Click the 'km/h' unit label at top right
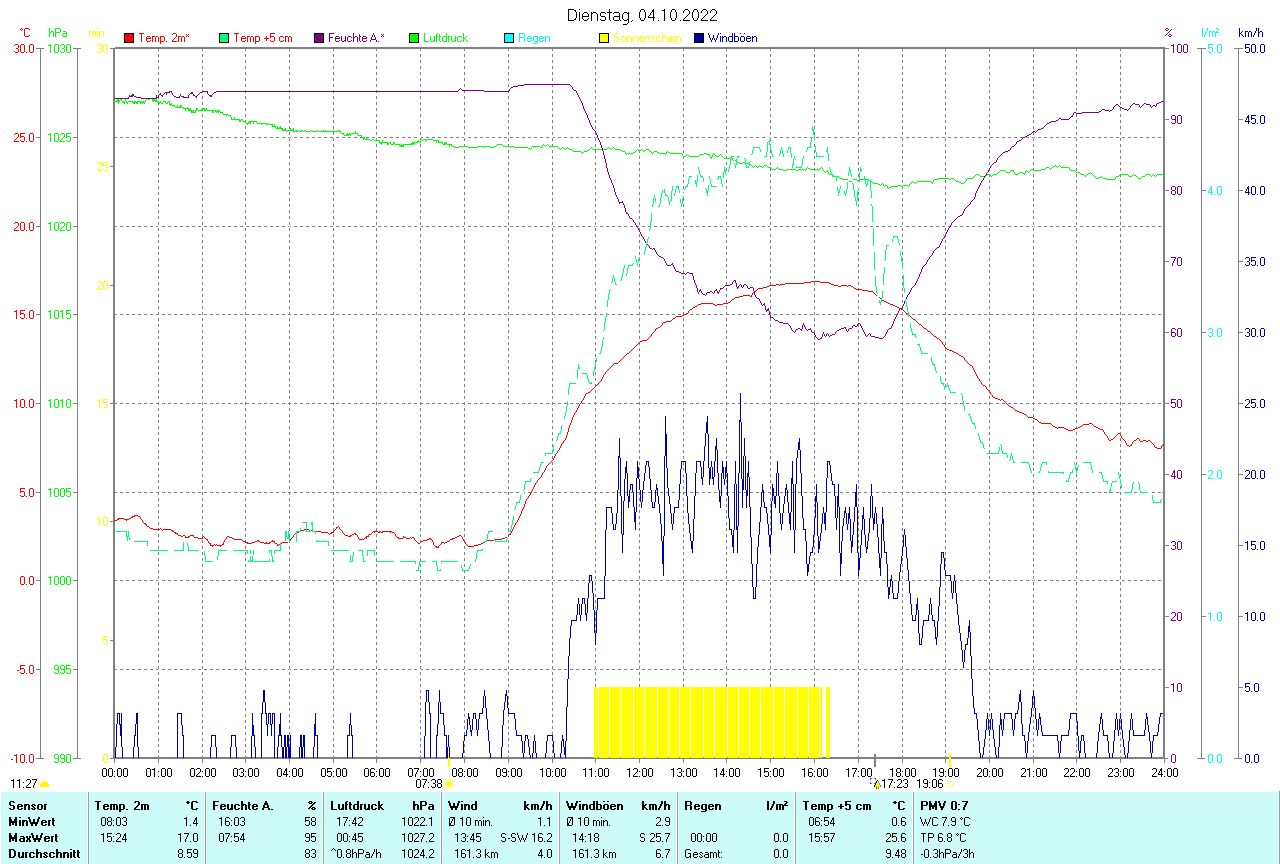 point(1250,33)
